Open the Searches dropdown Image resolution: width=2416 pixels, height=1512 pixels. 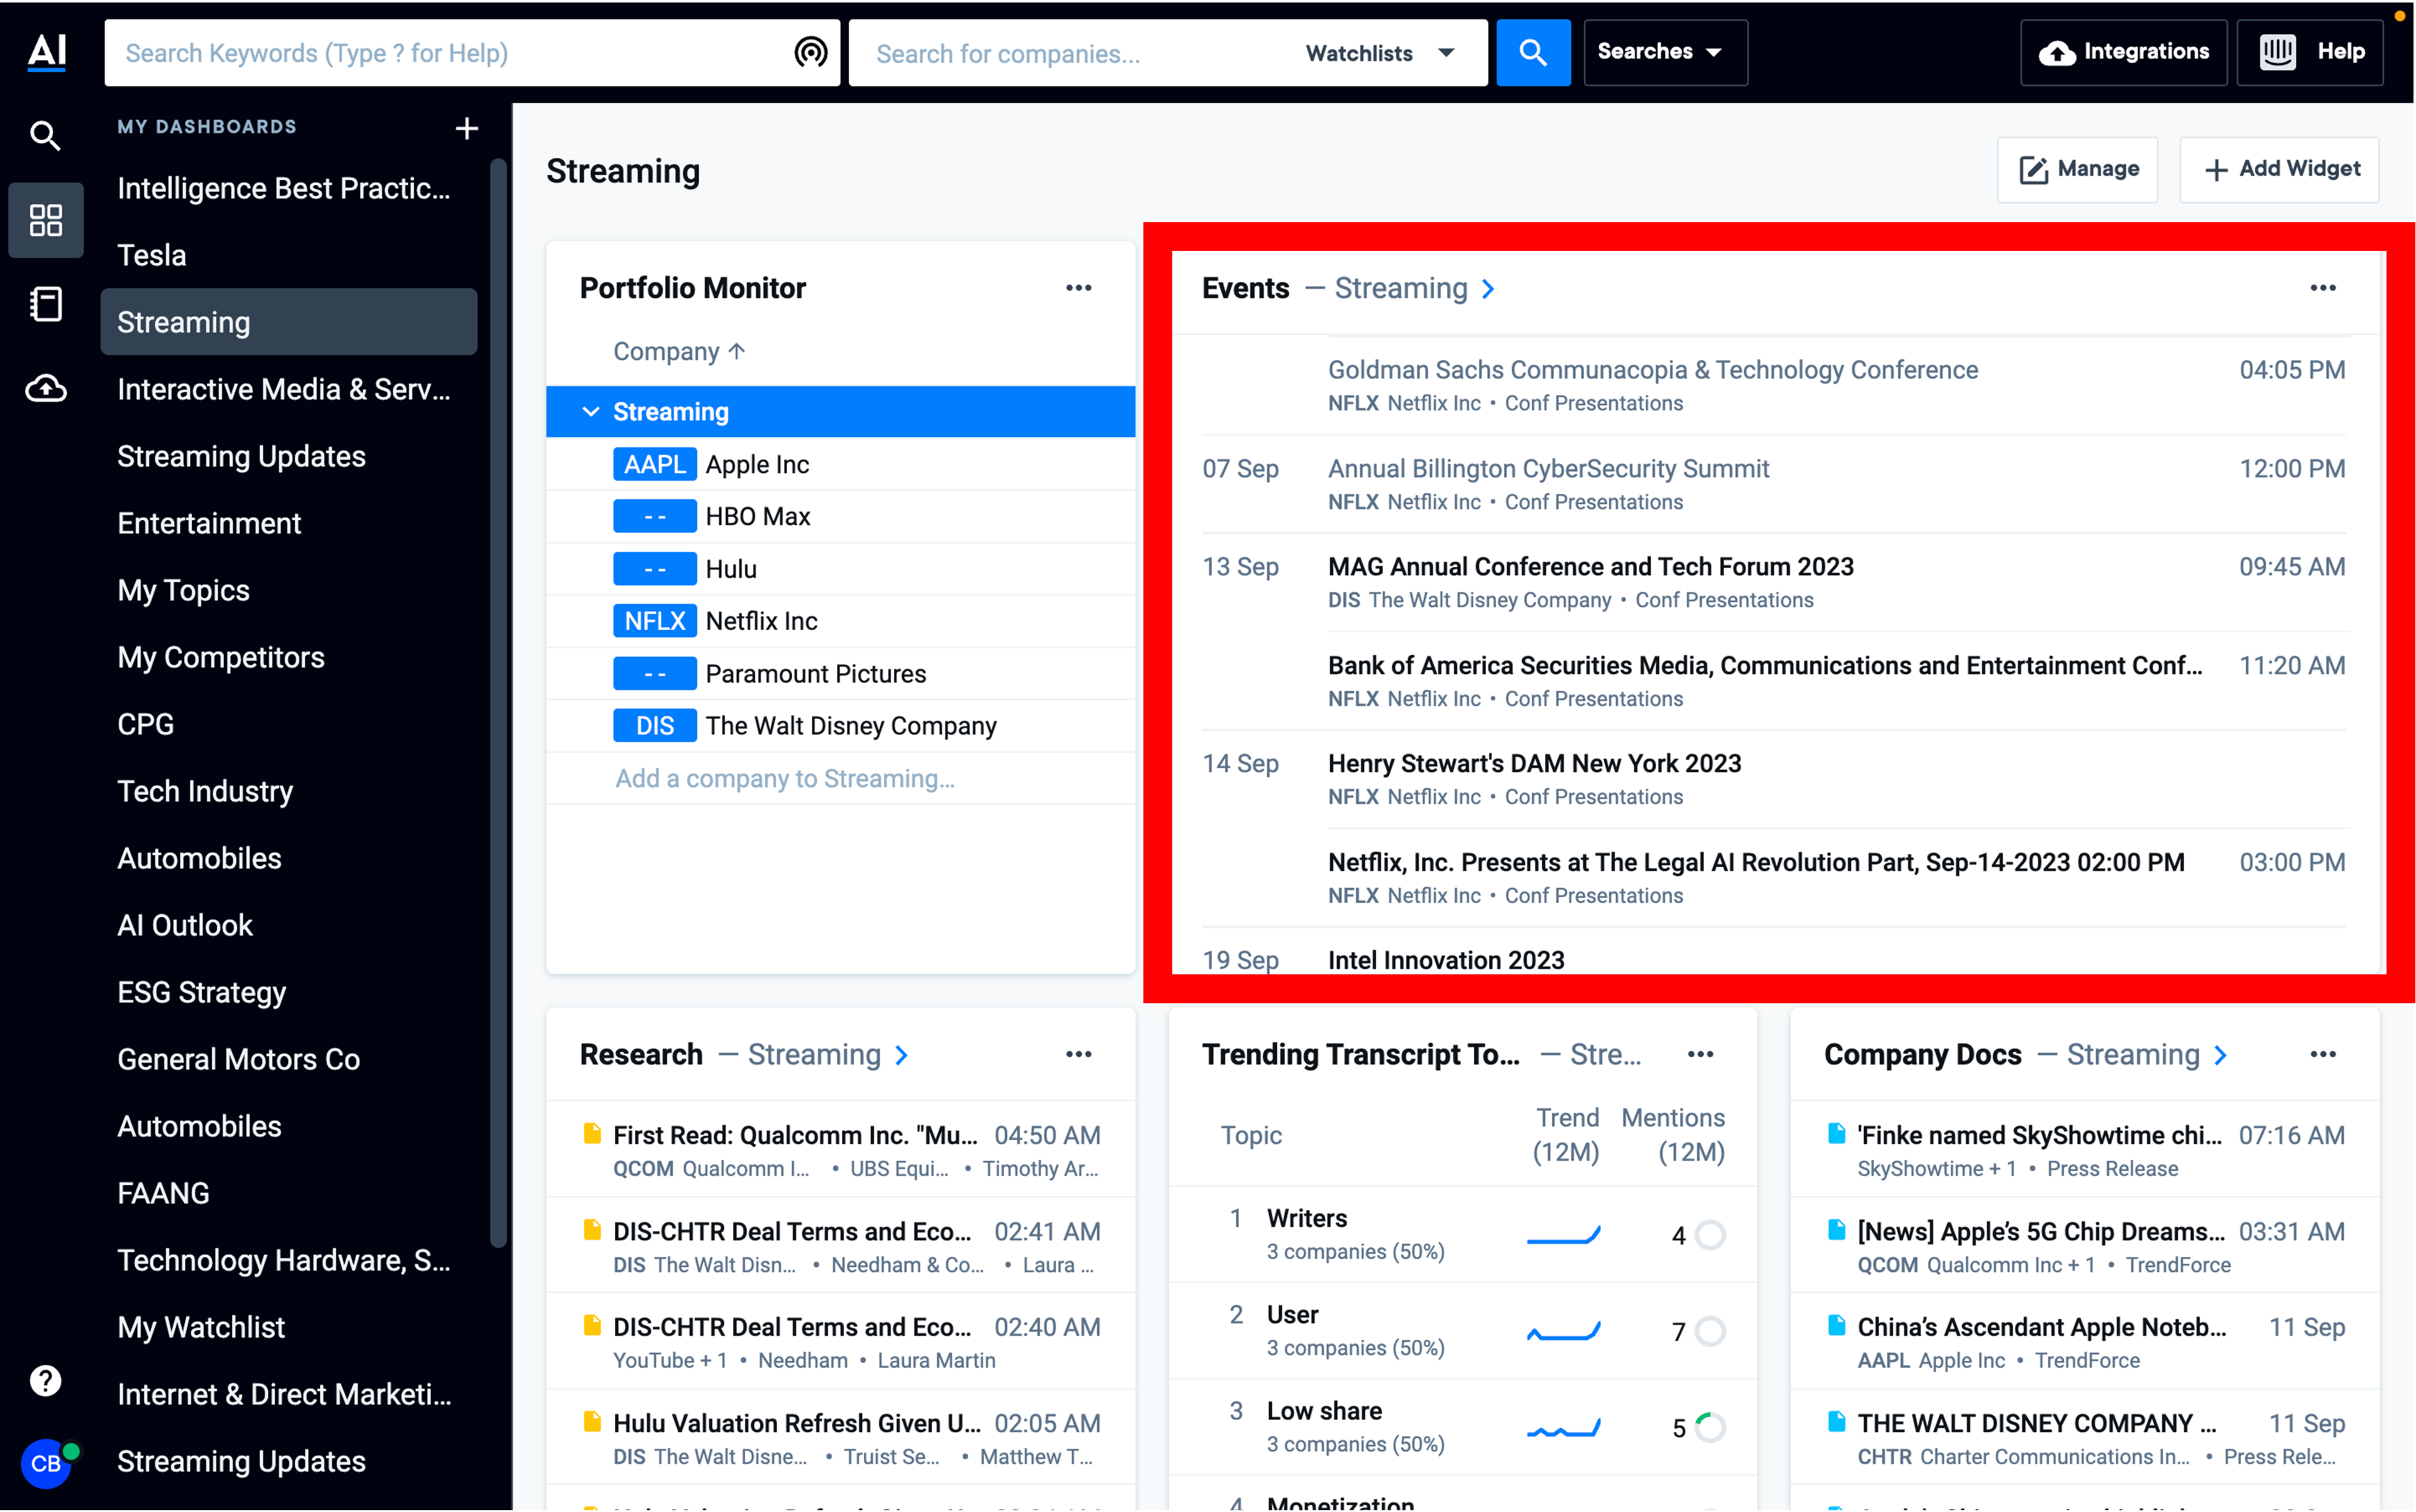click(1665, 52)
